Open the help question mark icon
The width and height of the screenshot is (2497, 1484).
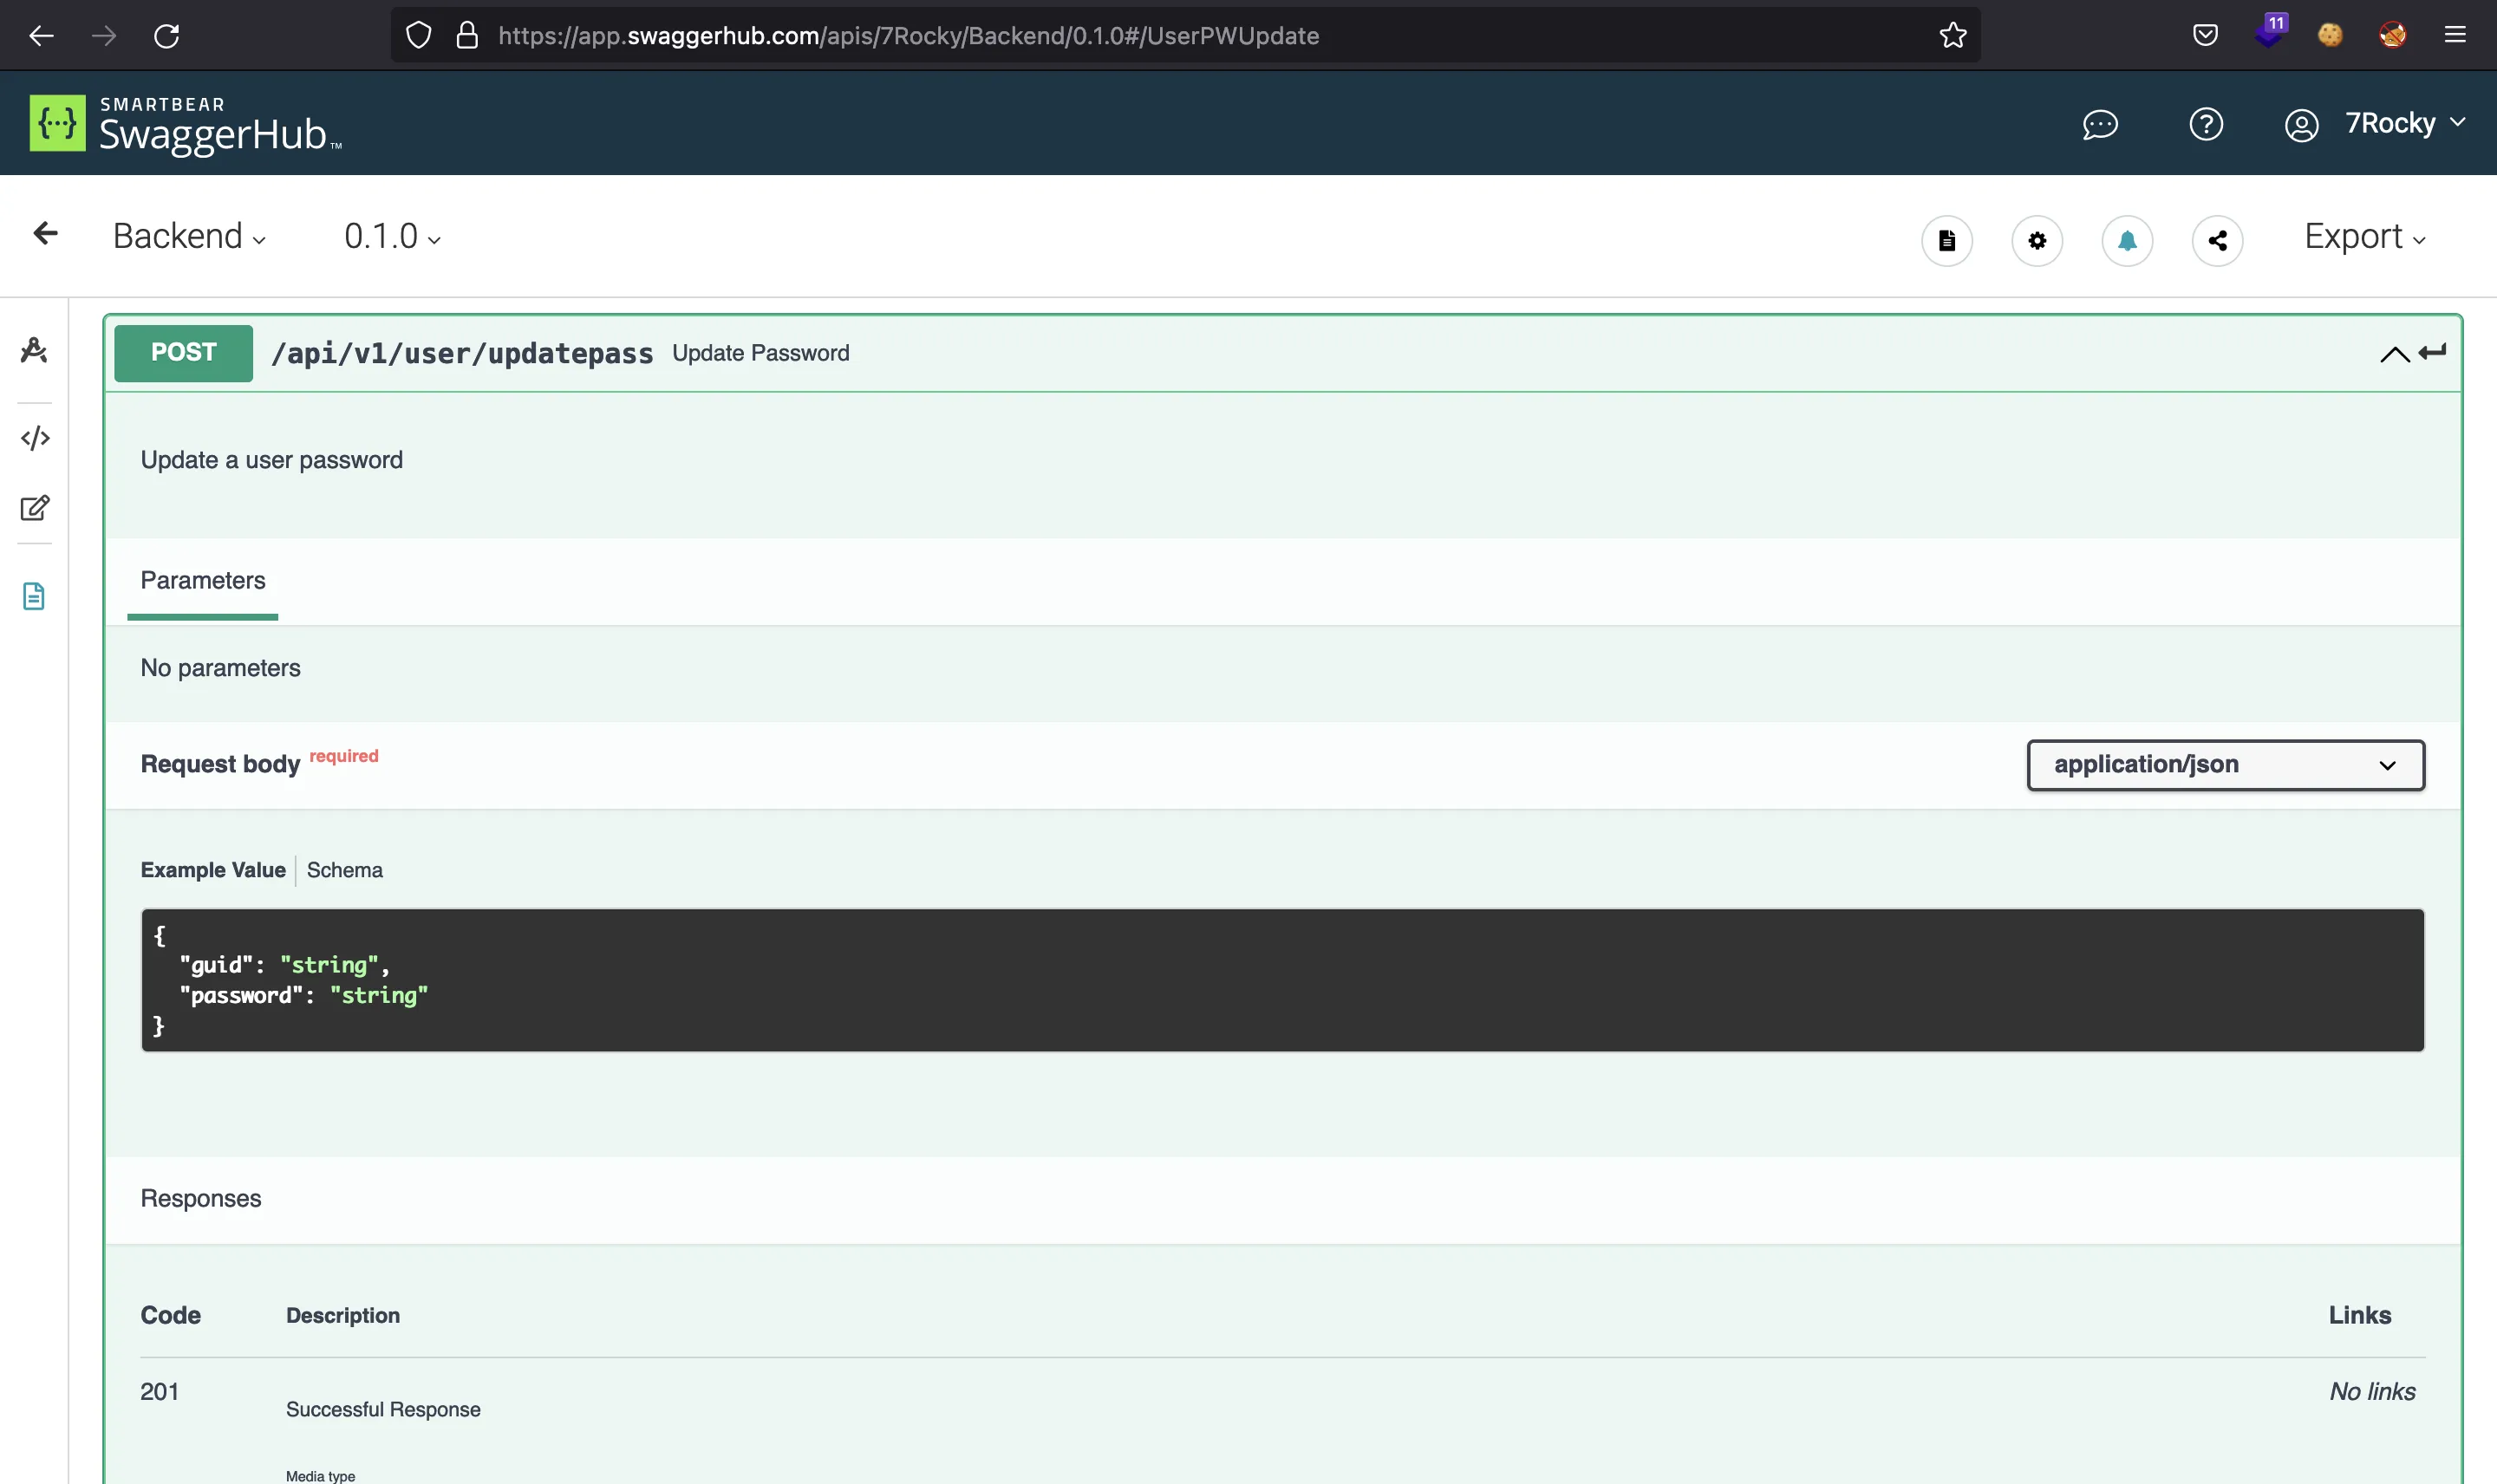point(2206,125)
